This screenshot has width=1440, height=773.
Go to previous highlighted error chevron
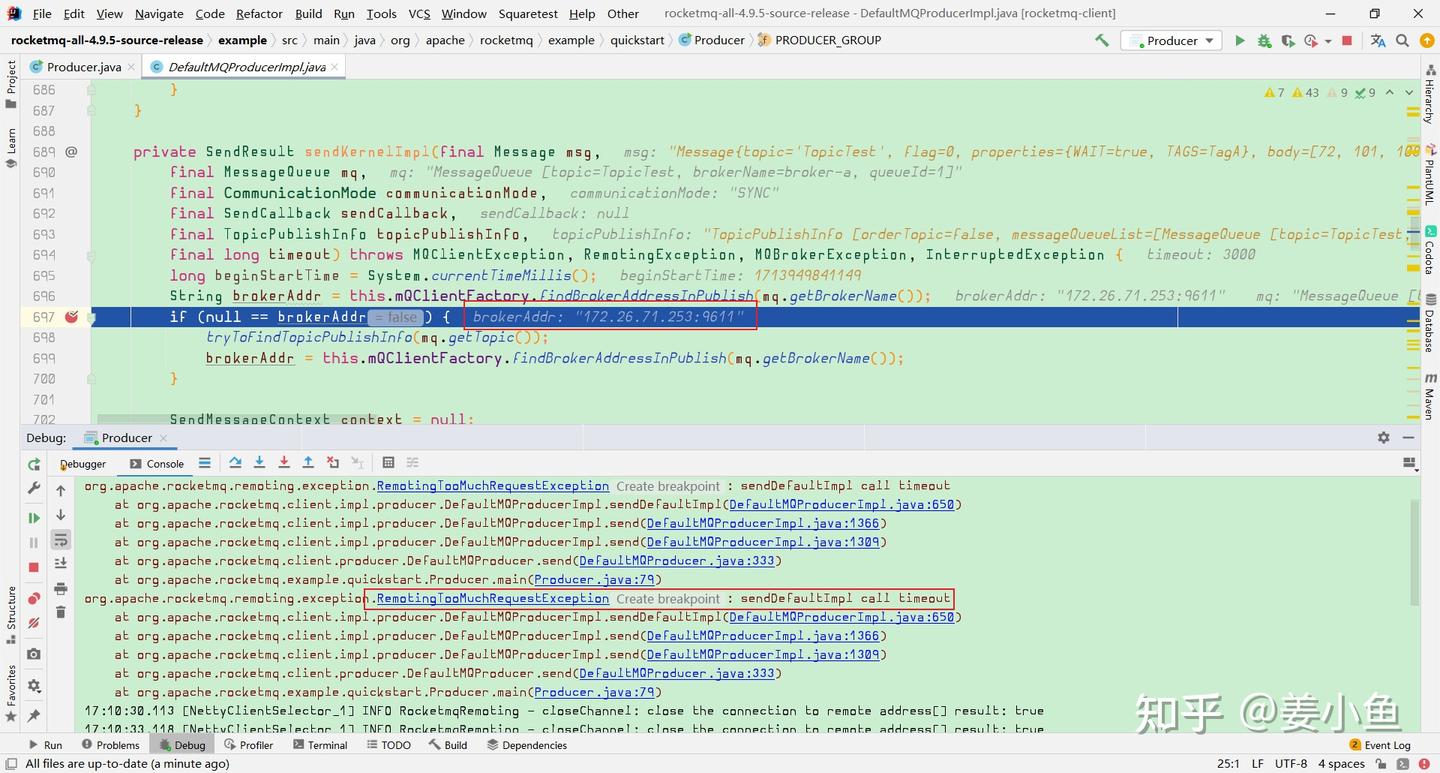click(x=1389, y=92)
